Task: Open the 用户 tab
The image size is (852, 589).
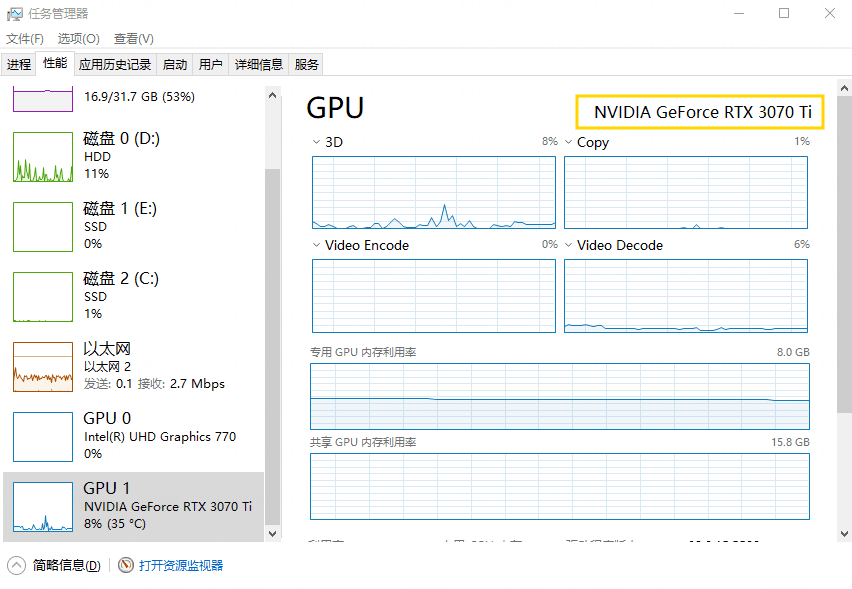Action: pos(210,65)
